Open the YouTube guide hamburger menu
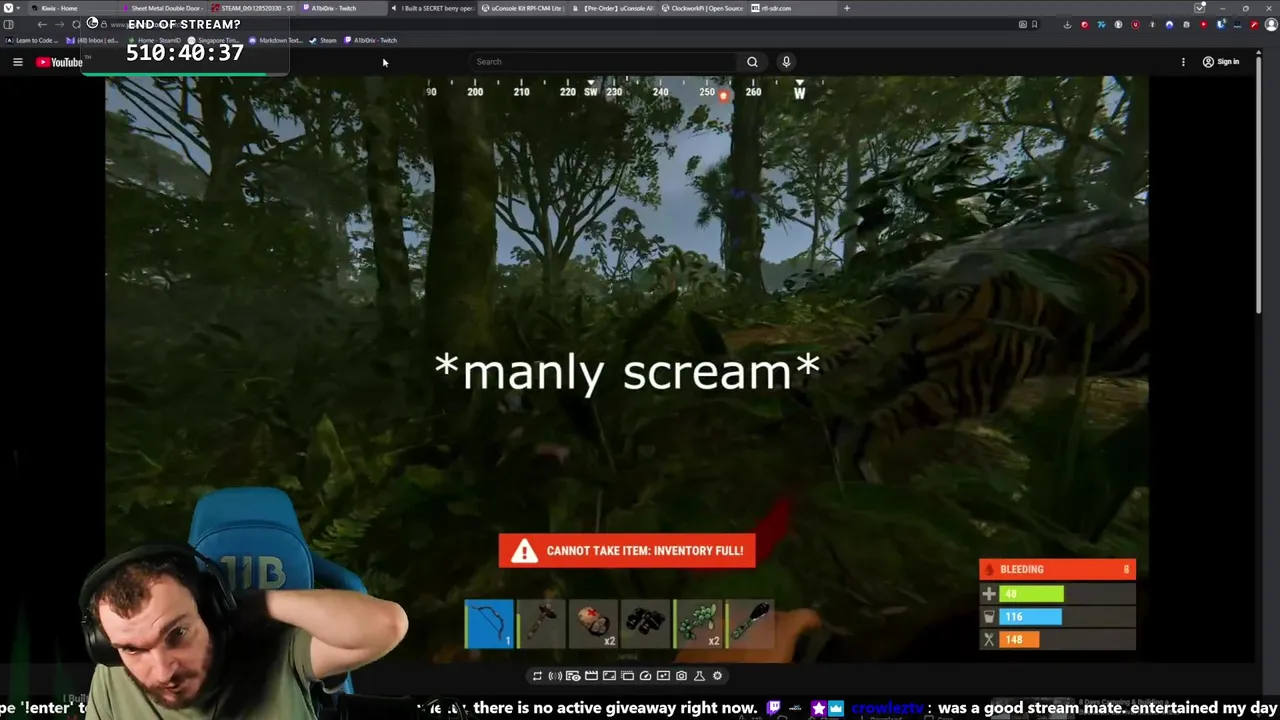 (17, 62)
